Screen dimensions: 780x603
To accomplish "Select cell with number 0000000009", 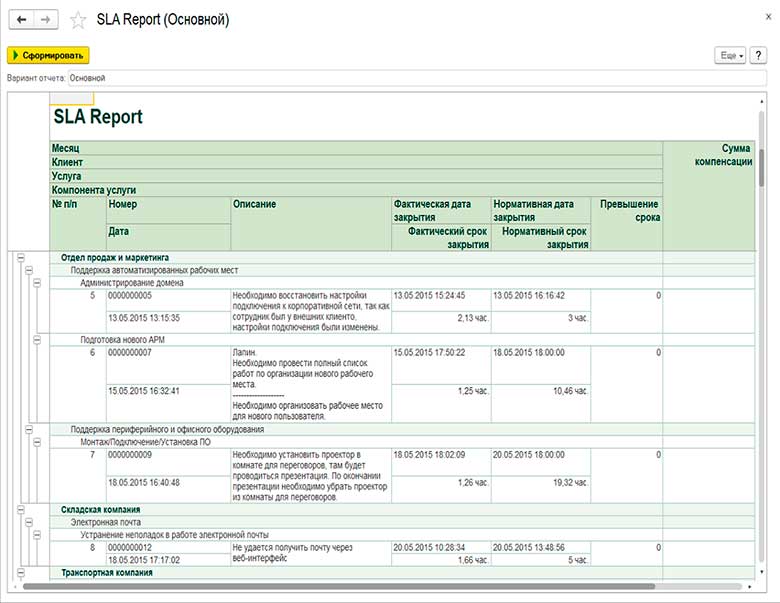I will [x=169, y=462].
